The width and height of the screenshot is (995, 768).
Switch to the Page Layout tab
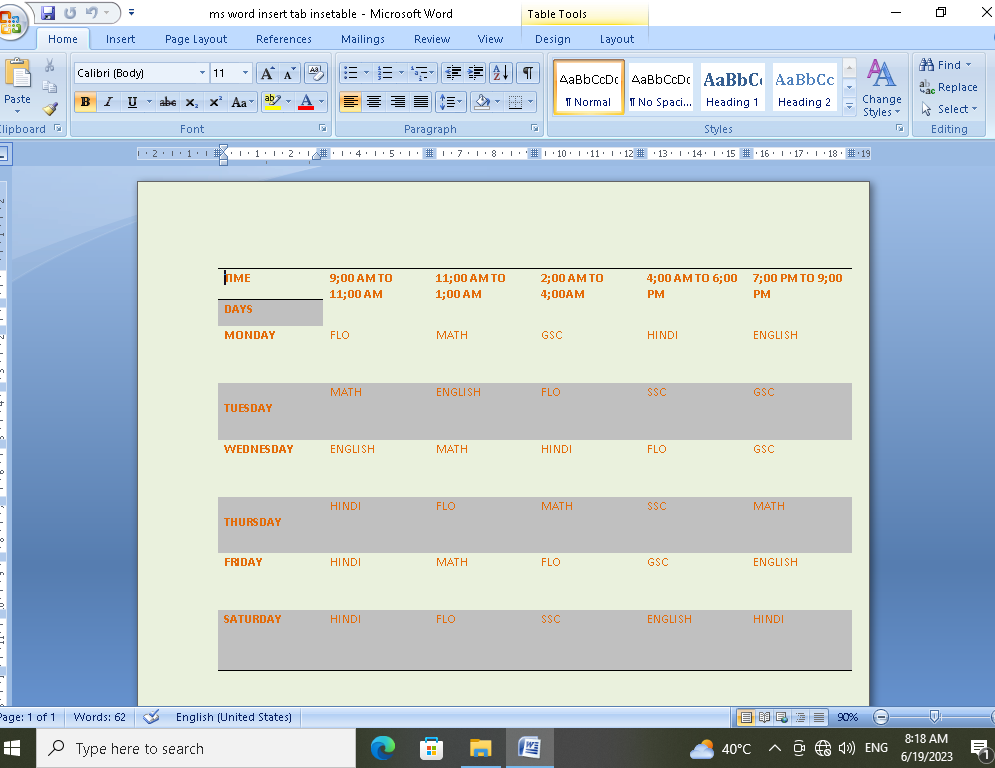pyautogui.click(x=196, y=39)
